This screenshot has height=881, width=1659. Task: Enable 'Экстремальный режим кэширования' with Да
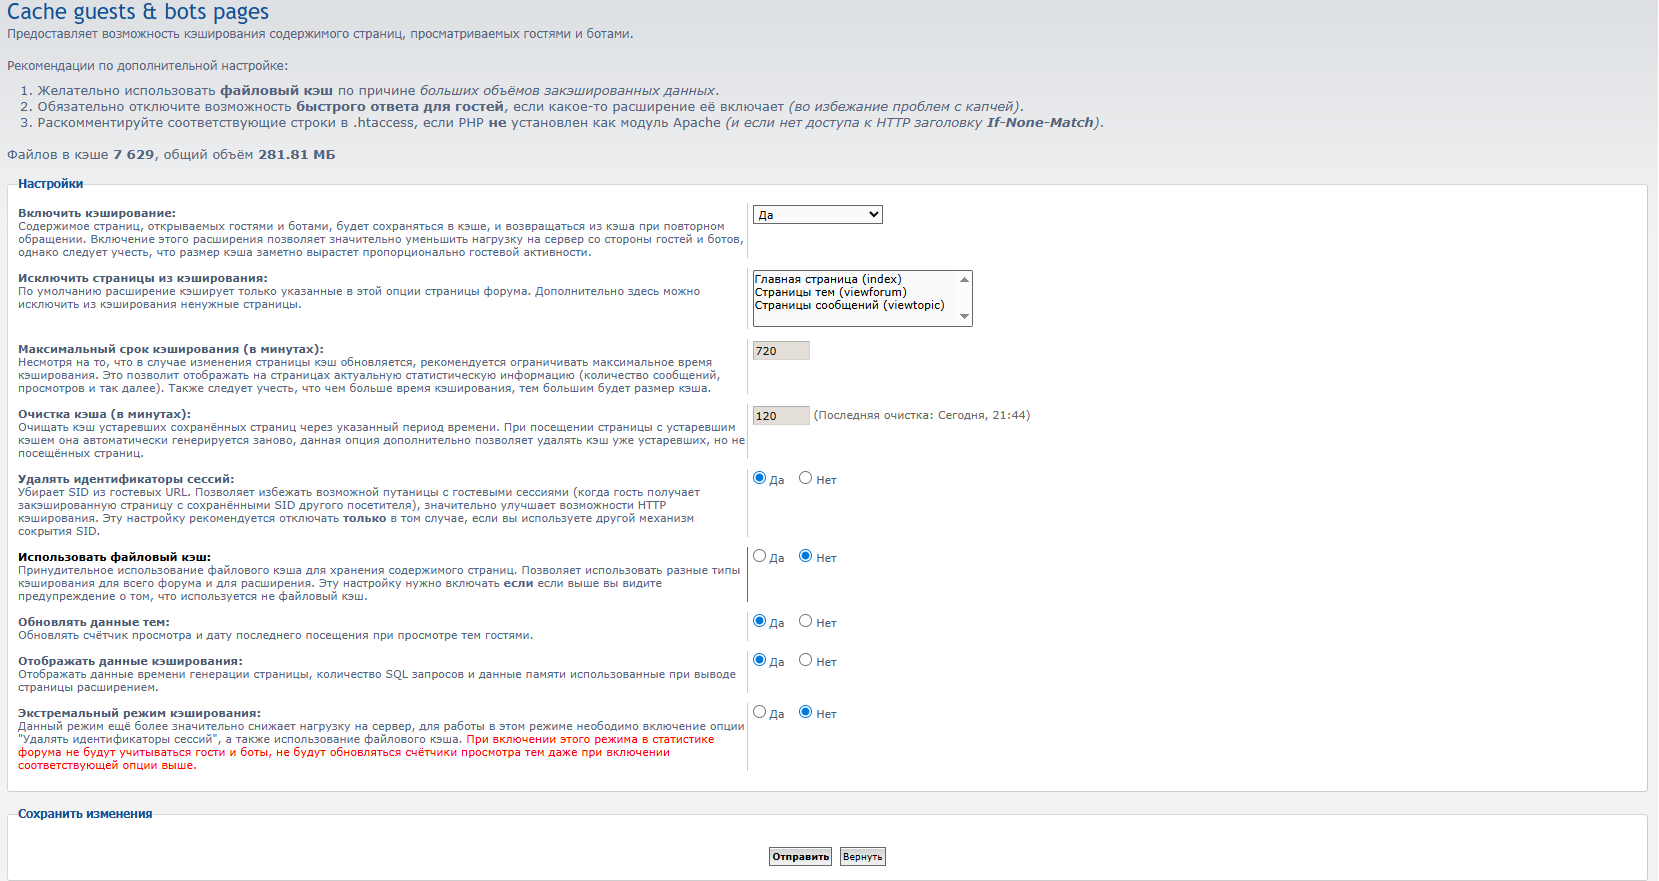760,713
